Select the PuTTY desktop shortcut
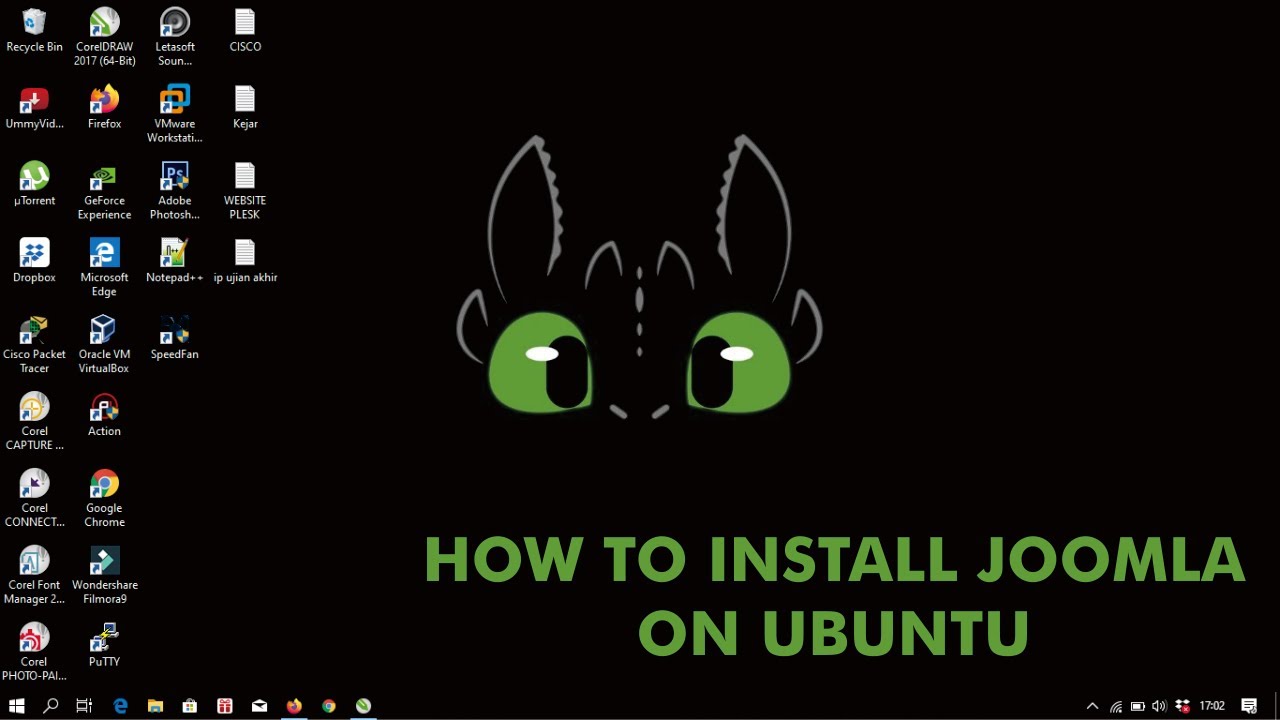Image resolution: width=1280 pixels, height=720 pixels. 104,645
